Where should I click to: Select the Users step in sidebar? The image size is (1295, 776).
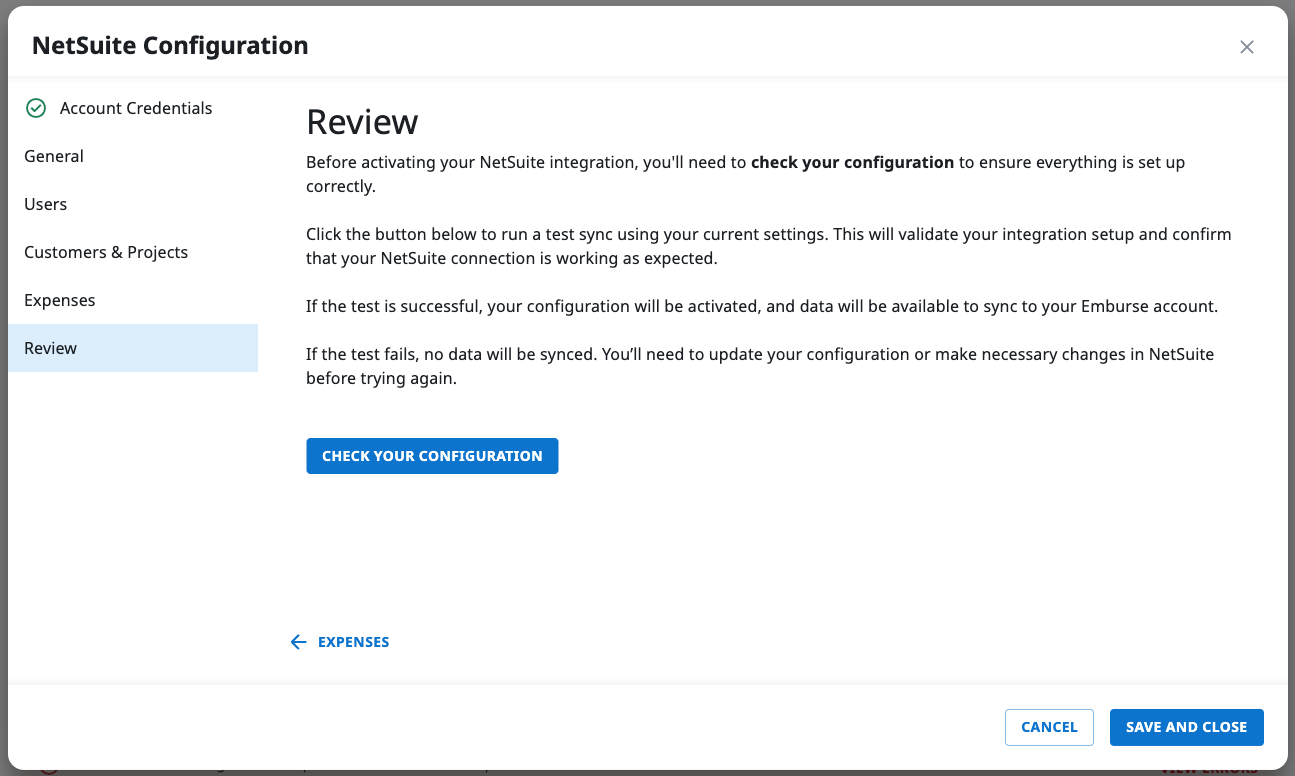133,204
